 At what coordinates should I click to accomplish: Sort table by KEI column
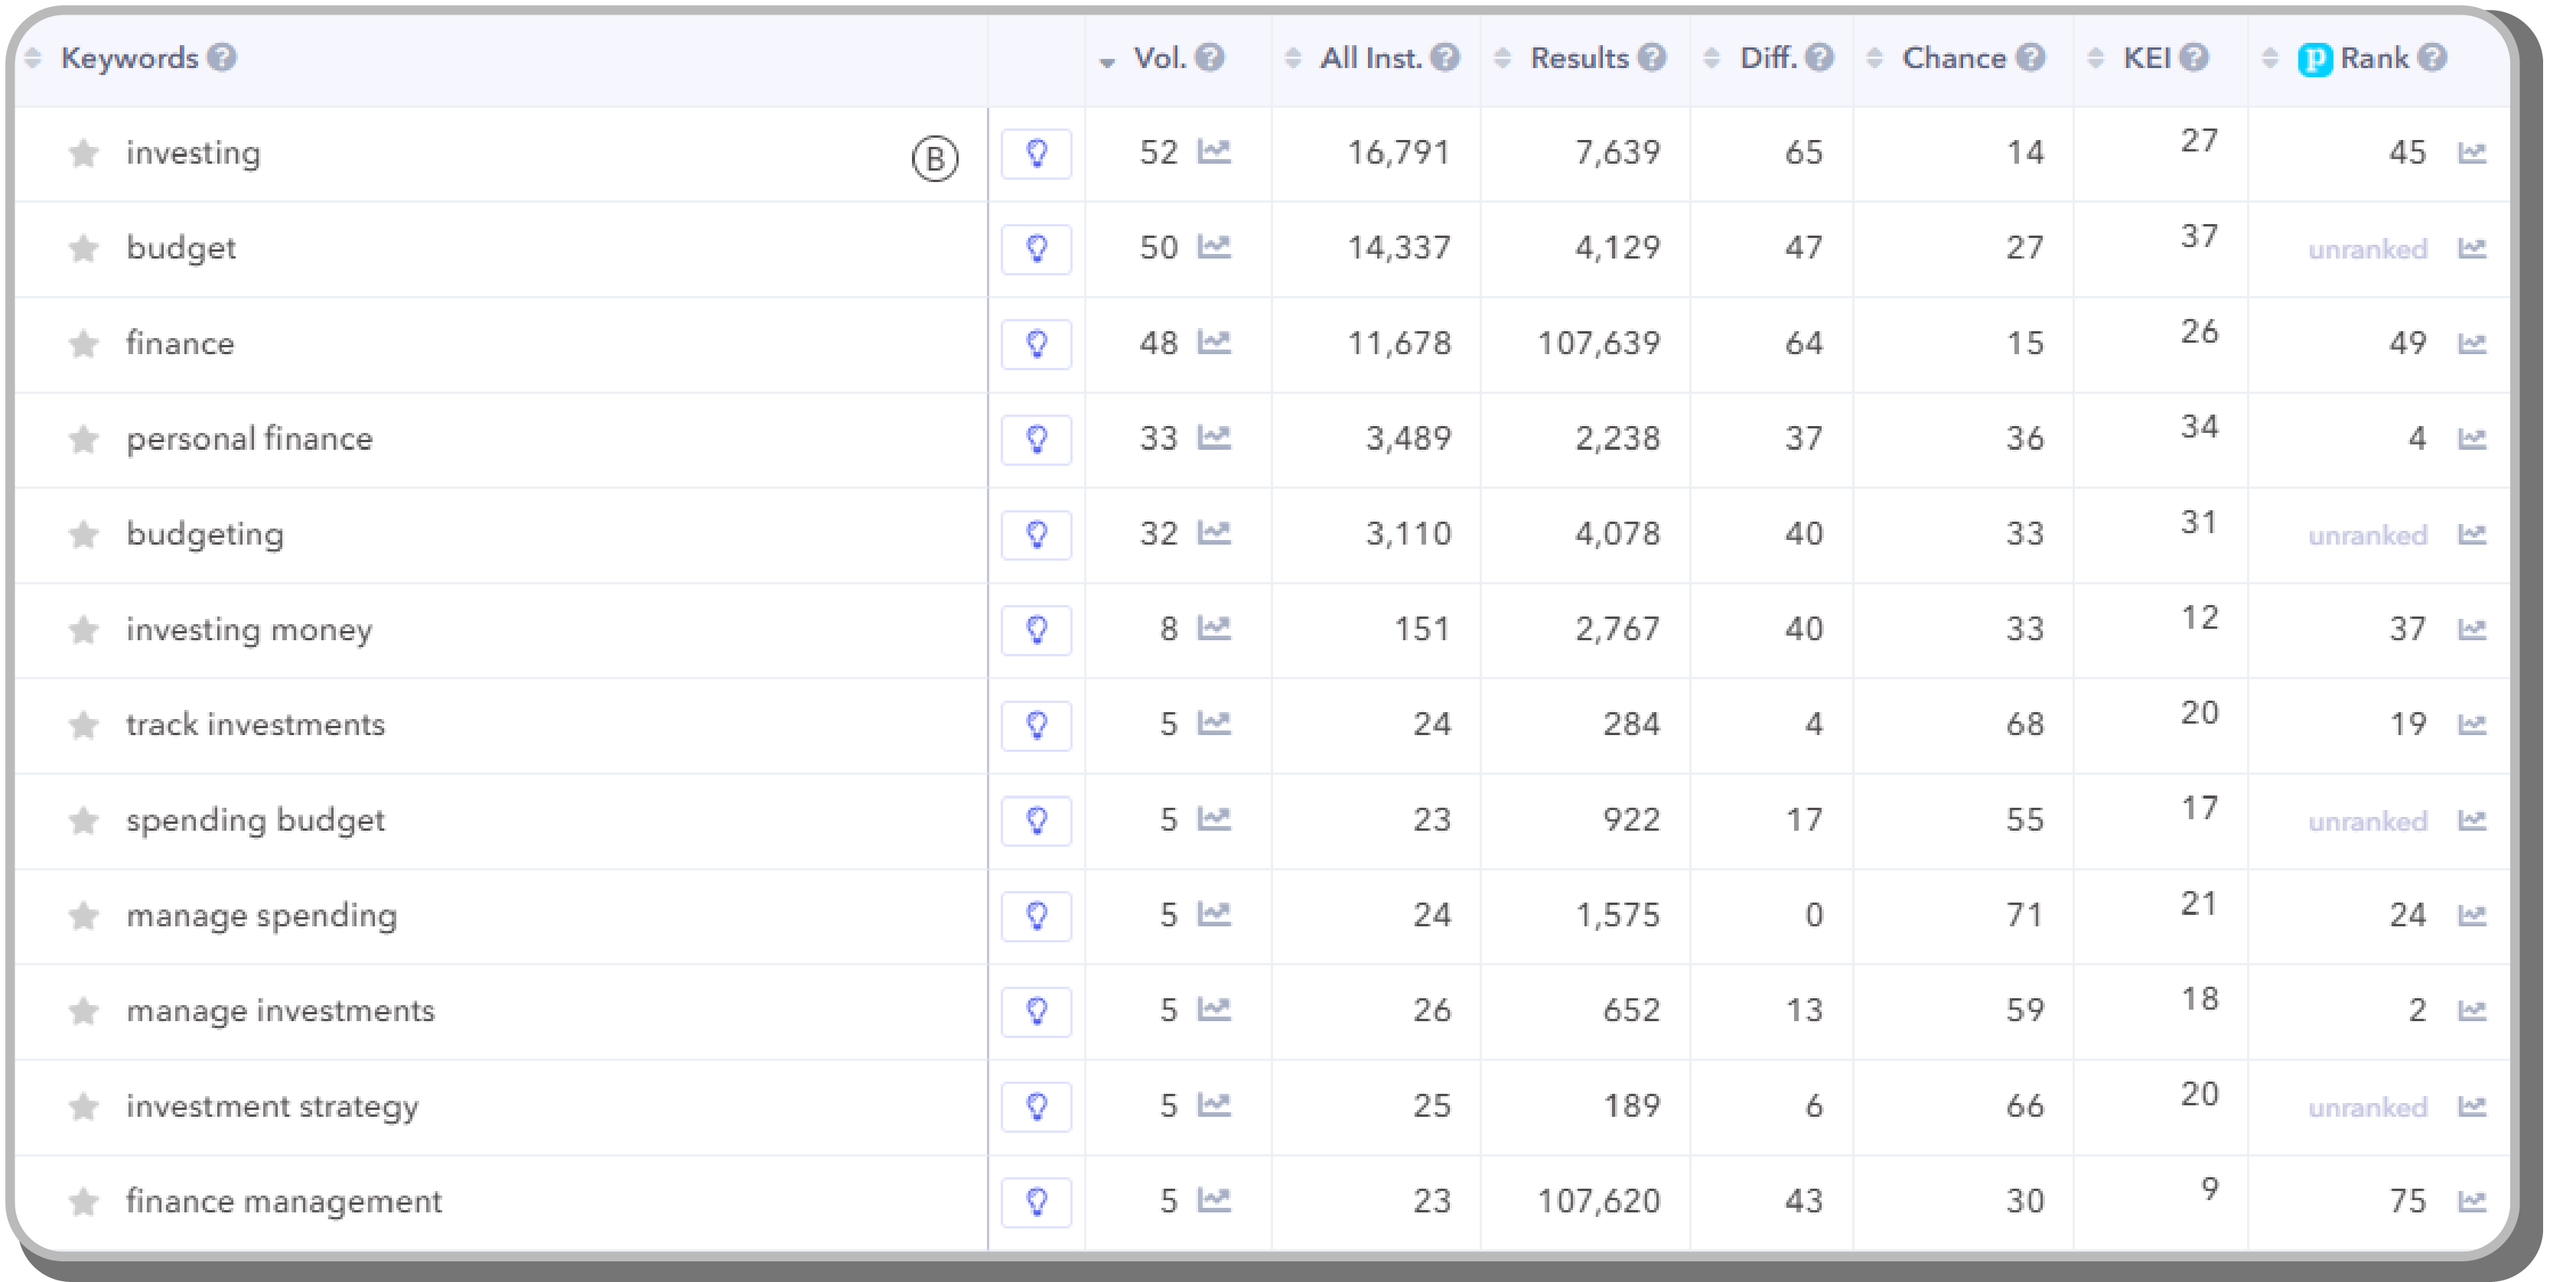(x=2095, y=58)
